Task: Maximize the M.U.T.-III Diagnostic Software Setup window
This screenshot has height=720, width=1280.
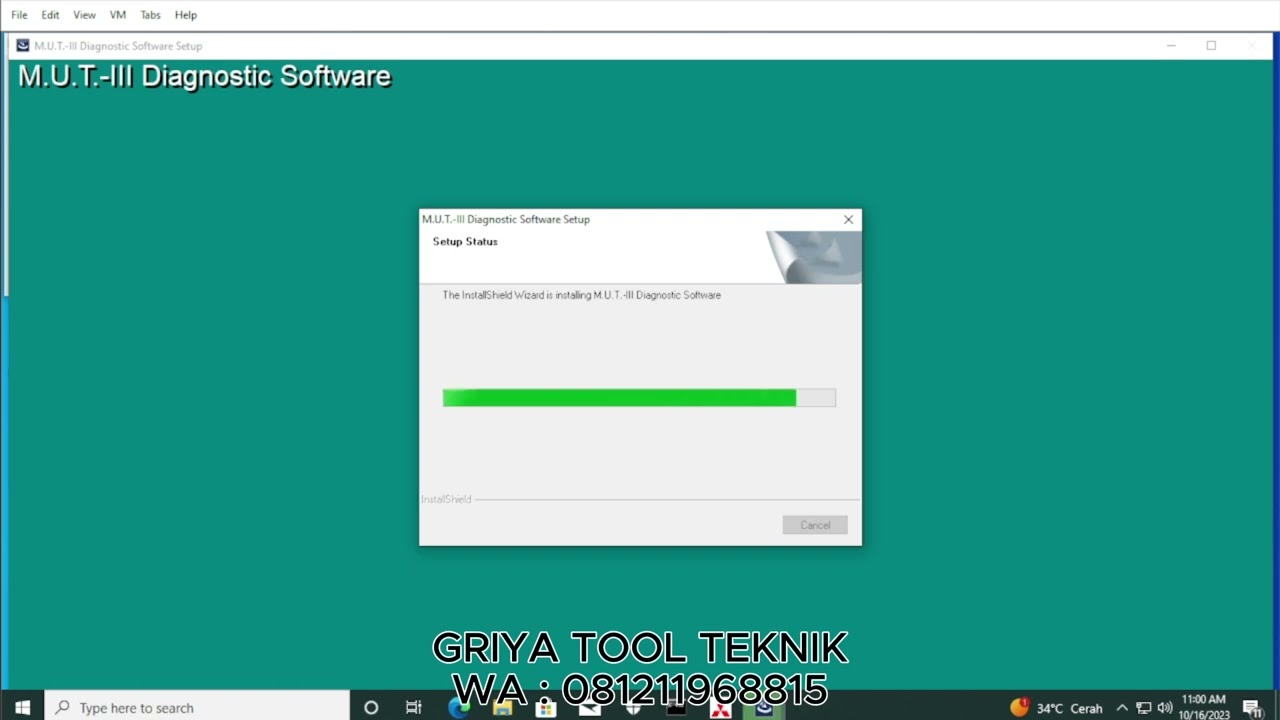Action: (x=1211, y=46)
